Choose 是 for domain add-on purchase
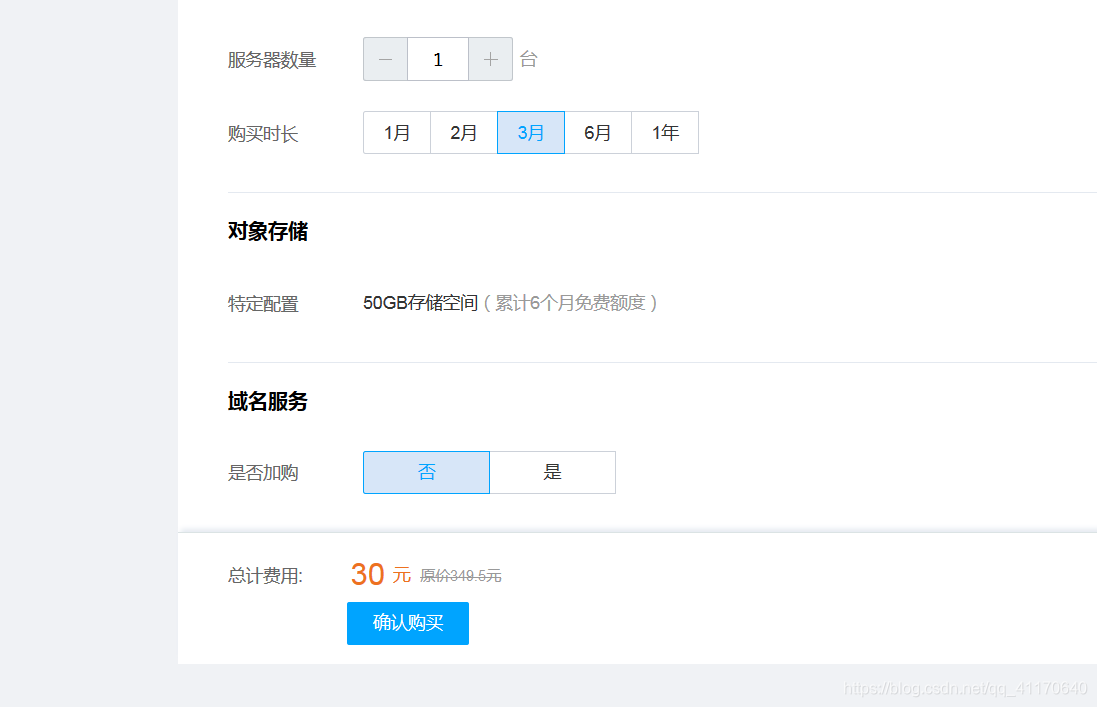 click(x=553, y=473)
